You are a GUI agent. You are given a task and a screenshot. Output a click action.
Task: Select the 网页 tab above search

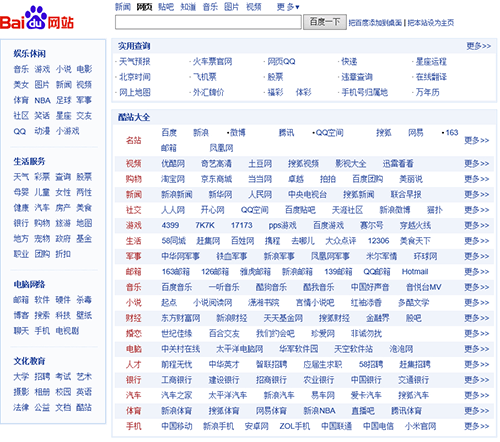tap(144, 7)
